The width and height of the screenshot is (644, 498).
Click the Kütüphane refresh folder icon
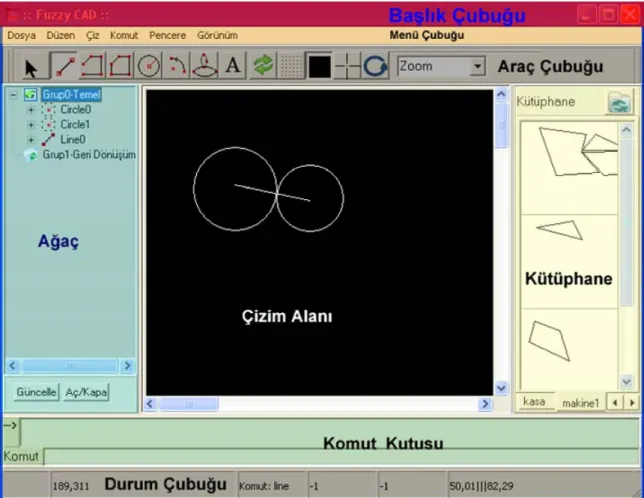tap(619, 102)
